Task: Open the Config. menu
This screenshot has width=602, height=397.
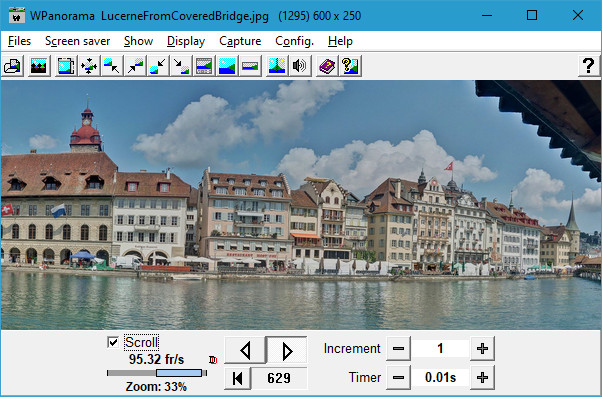Action: click(x=294, y=41)
